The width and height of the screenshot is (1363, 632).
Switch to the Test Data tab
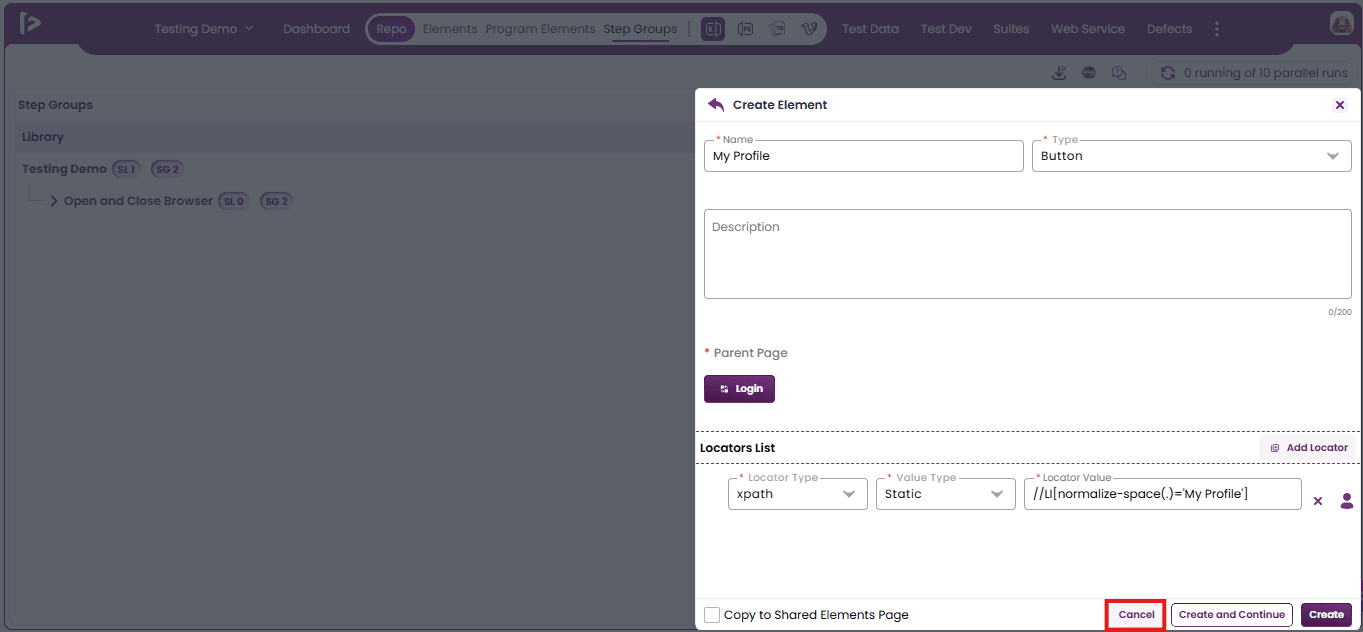[870, 29]
